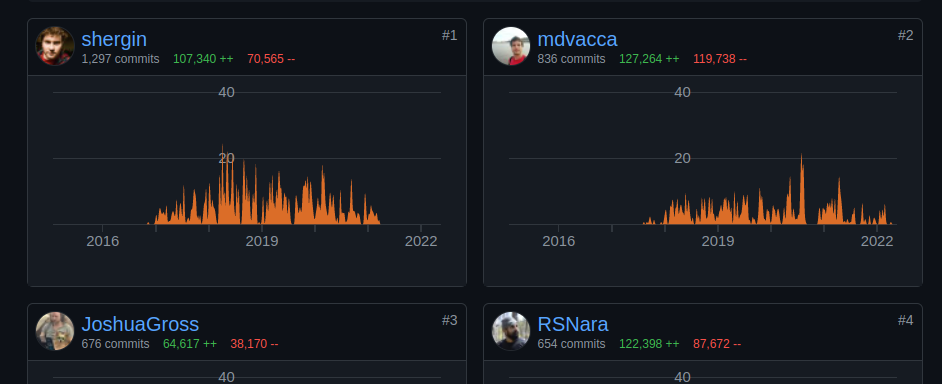Click shergin's 107,340 ++ additions count
Image resolution: width=942 pixels, height=384 pixels.
click(203, 59)
